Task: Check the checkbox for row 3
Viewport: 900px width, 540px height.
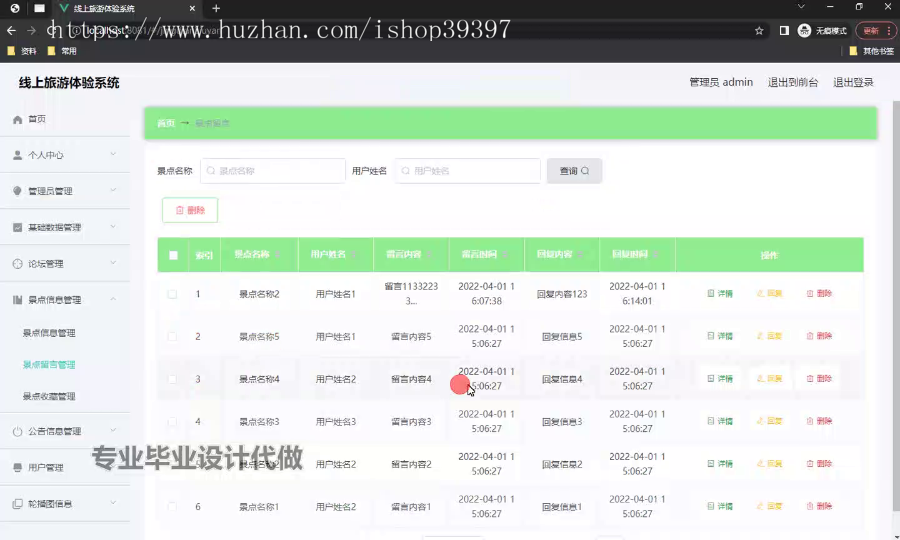Action: [172, 379]
